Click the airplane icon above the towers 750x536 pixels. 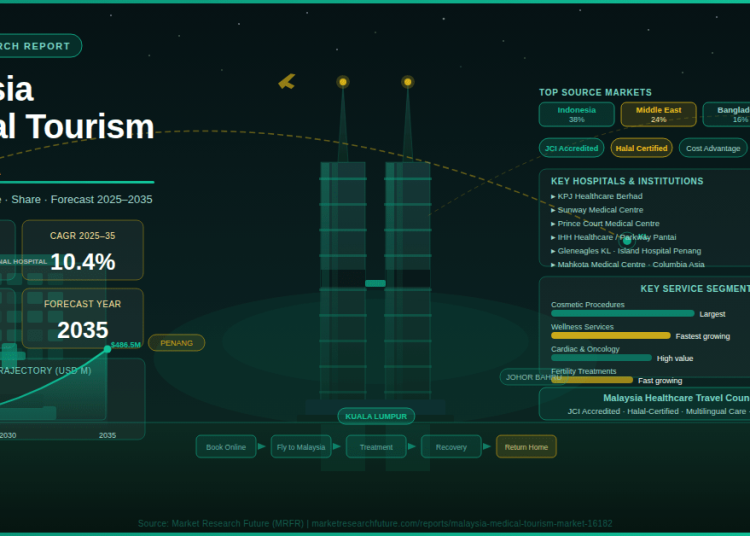tap(287, 81)
